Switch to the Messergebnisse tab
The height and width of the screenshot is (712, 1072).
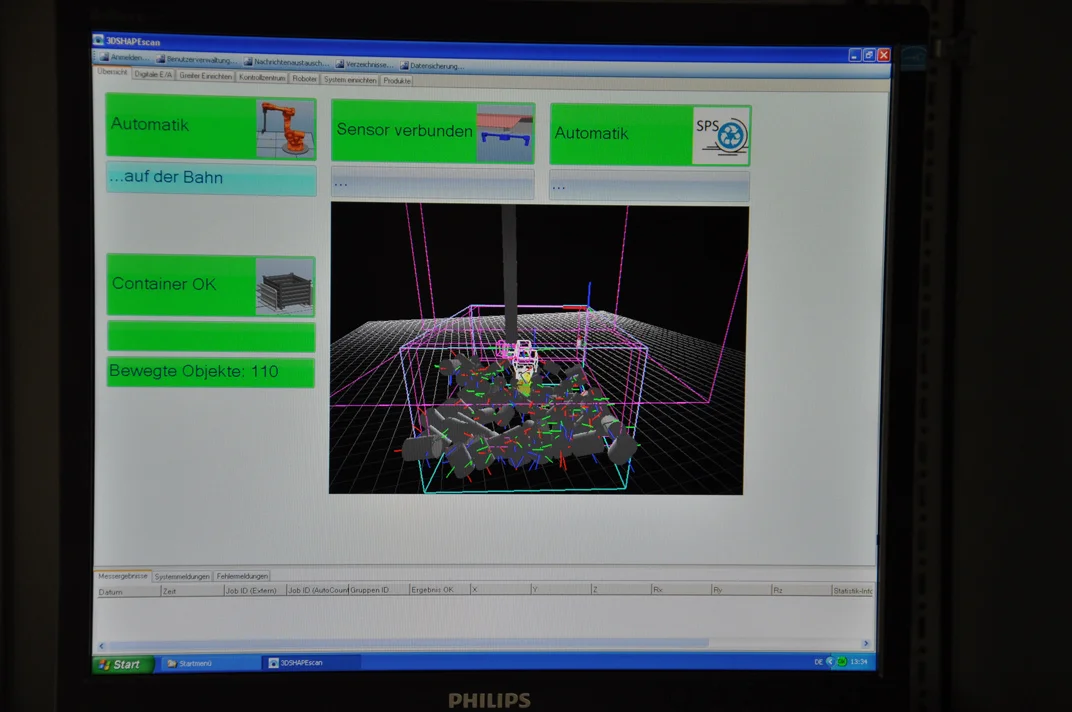pyautogui.click(x=122, y=576)
